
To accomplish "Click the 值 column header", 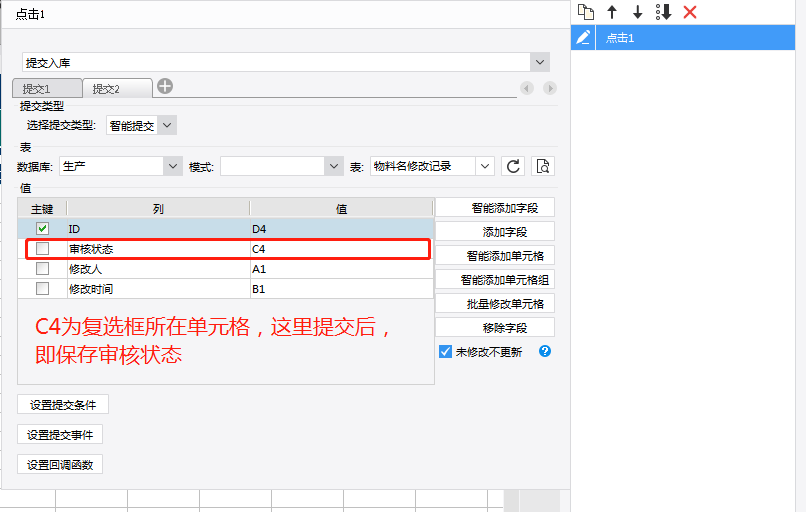I will pos(342,209).
